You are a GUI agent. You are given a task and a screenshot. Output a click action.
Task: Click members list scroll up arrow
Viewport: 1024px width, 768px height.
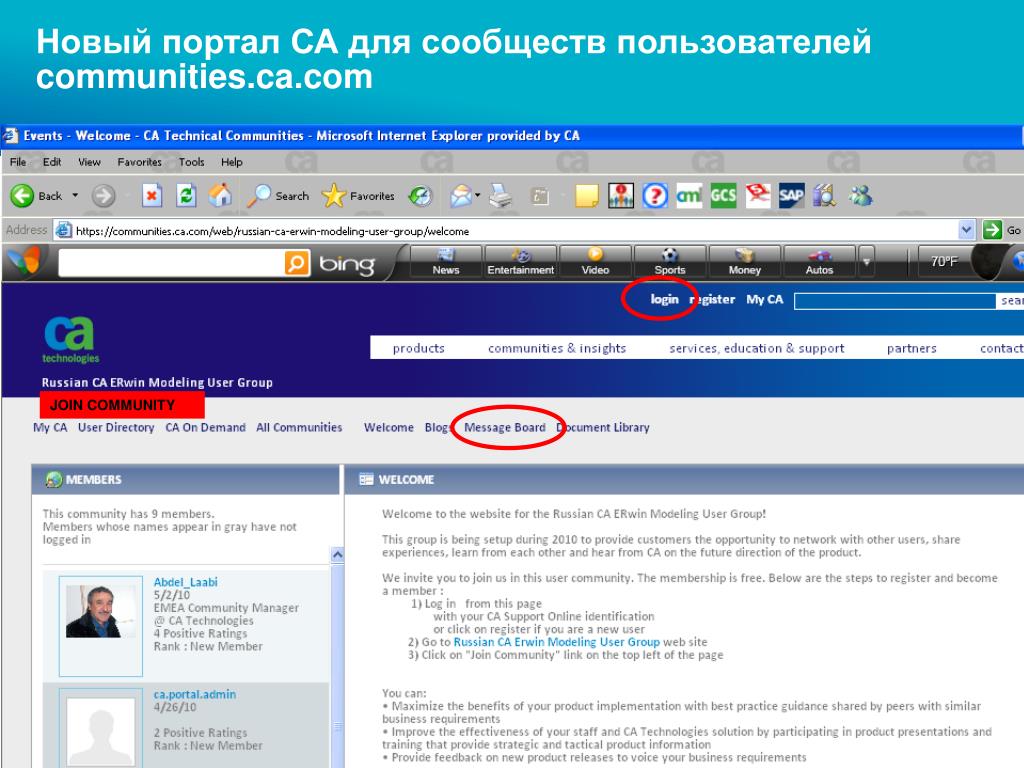(x=337, y=554)
